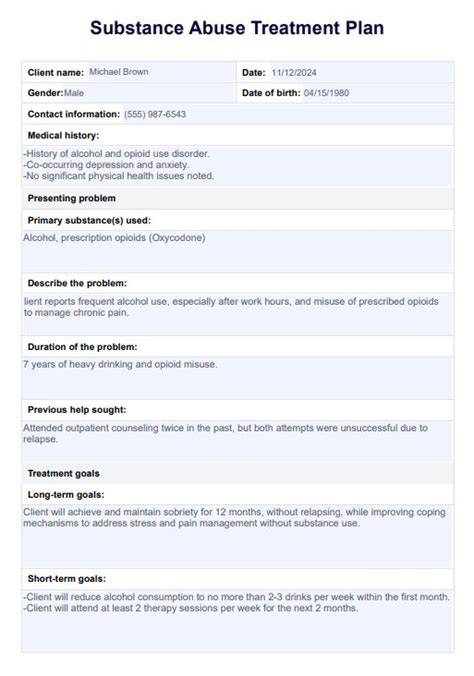
Task: Select the Date field showing 11/12/2024
Action: pos(360,72)
